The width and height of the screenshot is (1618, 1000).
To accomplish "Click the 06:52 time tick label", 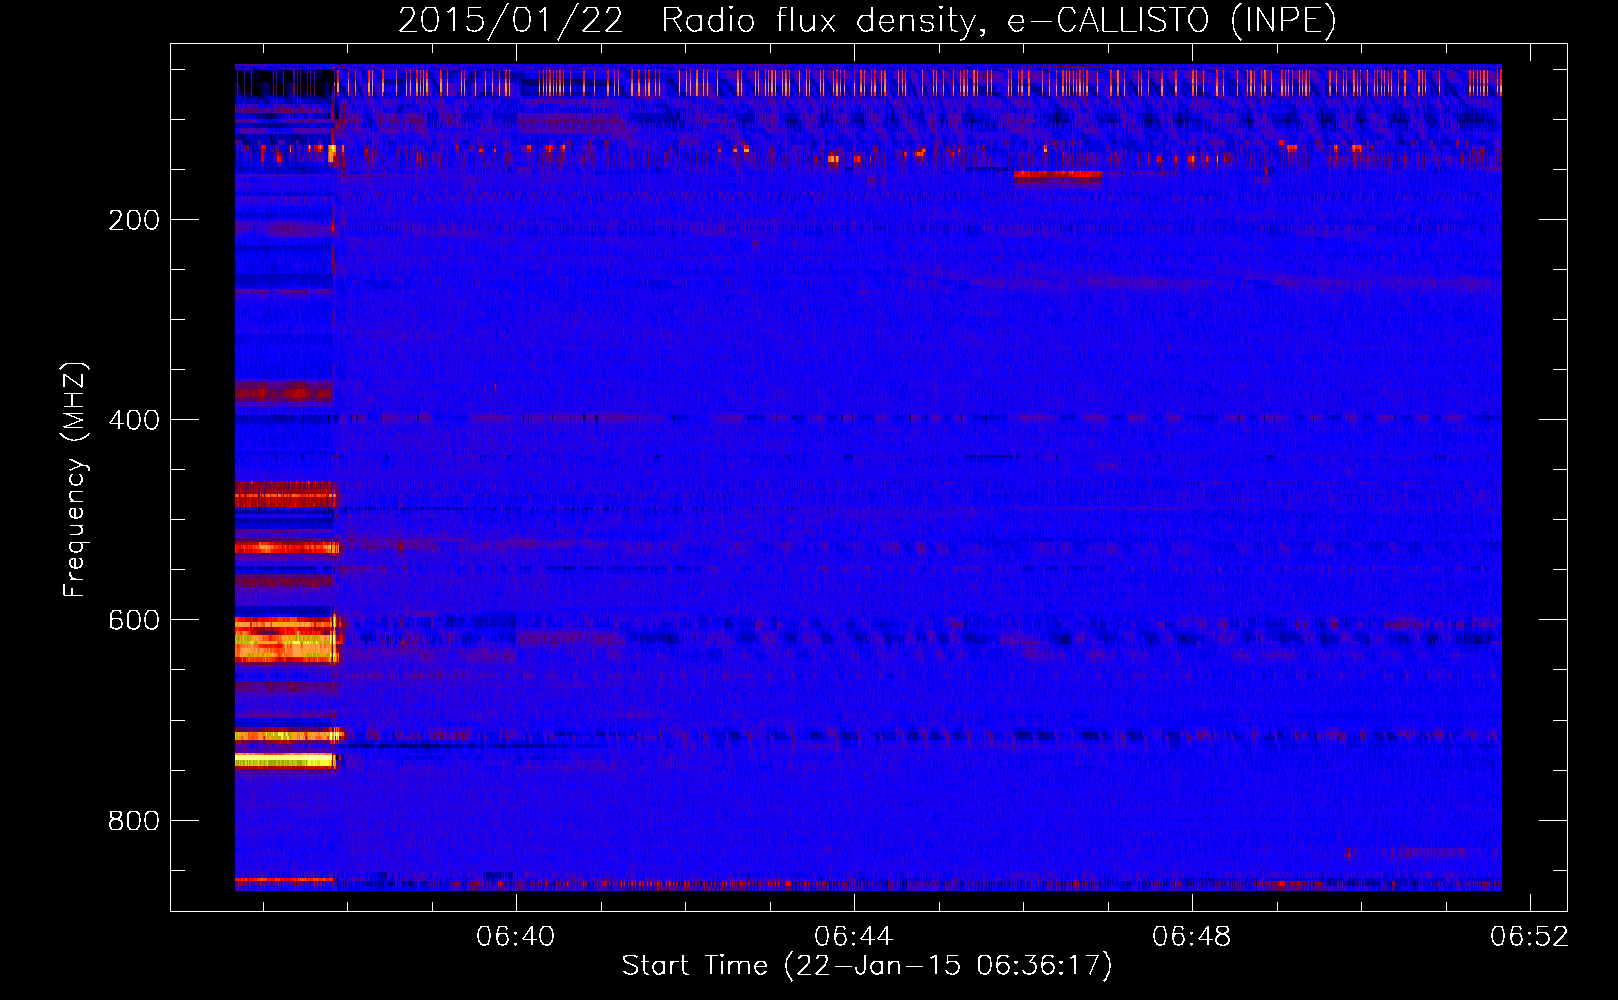I will [x=1530, y=937].
